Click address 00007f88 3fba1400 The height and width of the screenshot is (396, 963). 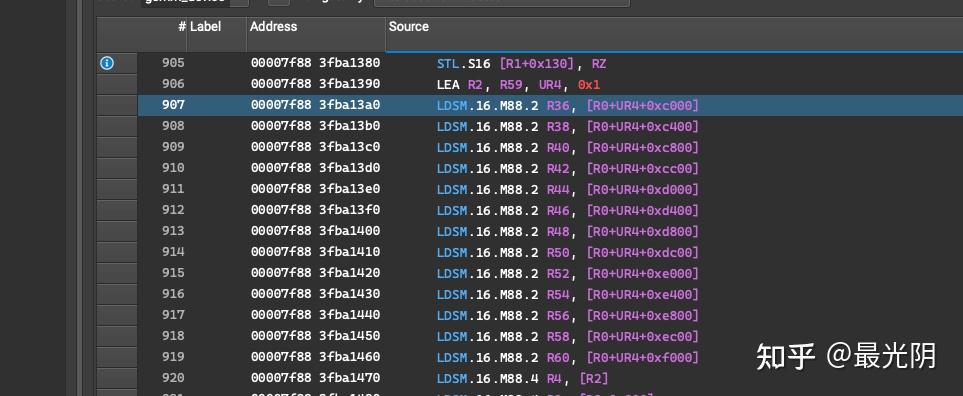pyautogui.click(x=315, y=231)
